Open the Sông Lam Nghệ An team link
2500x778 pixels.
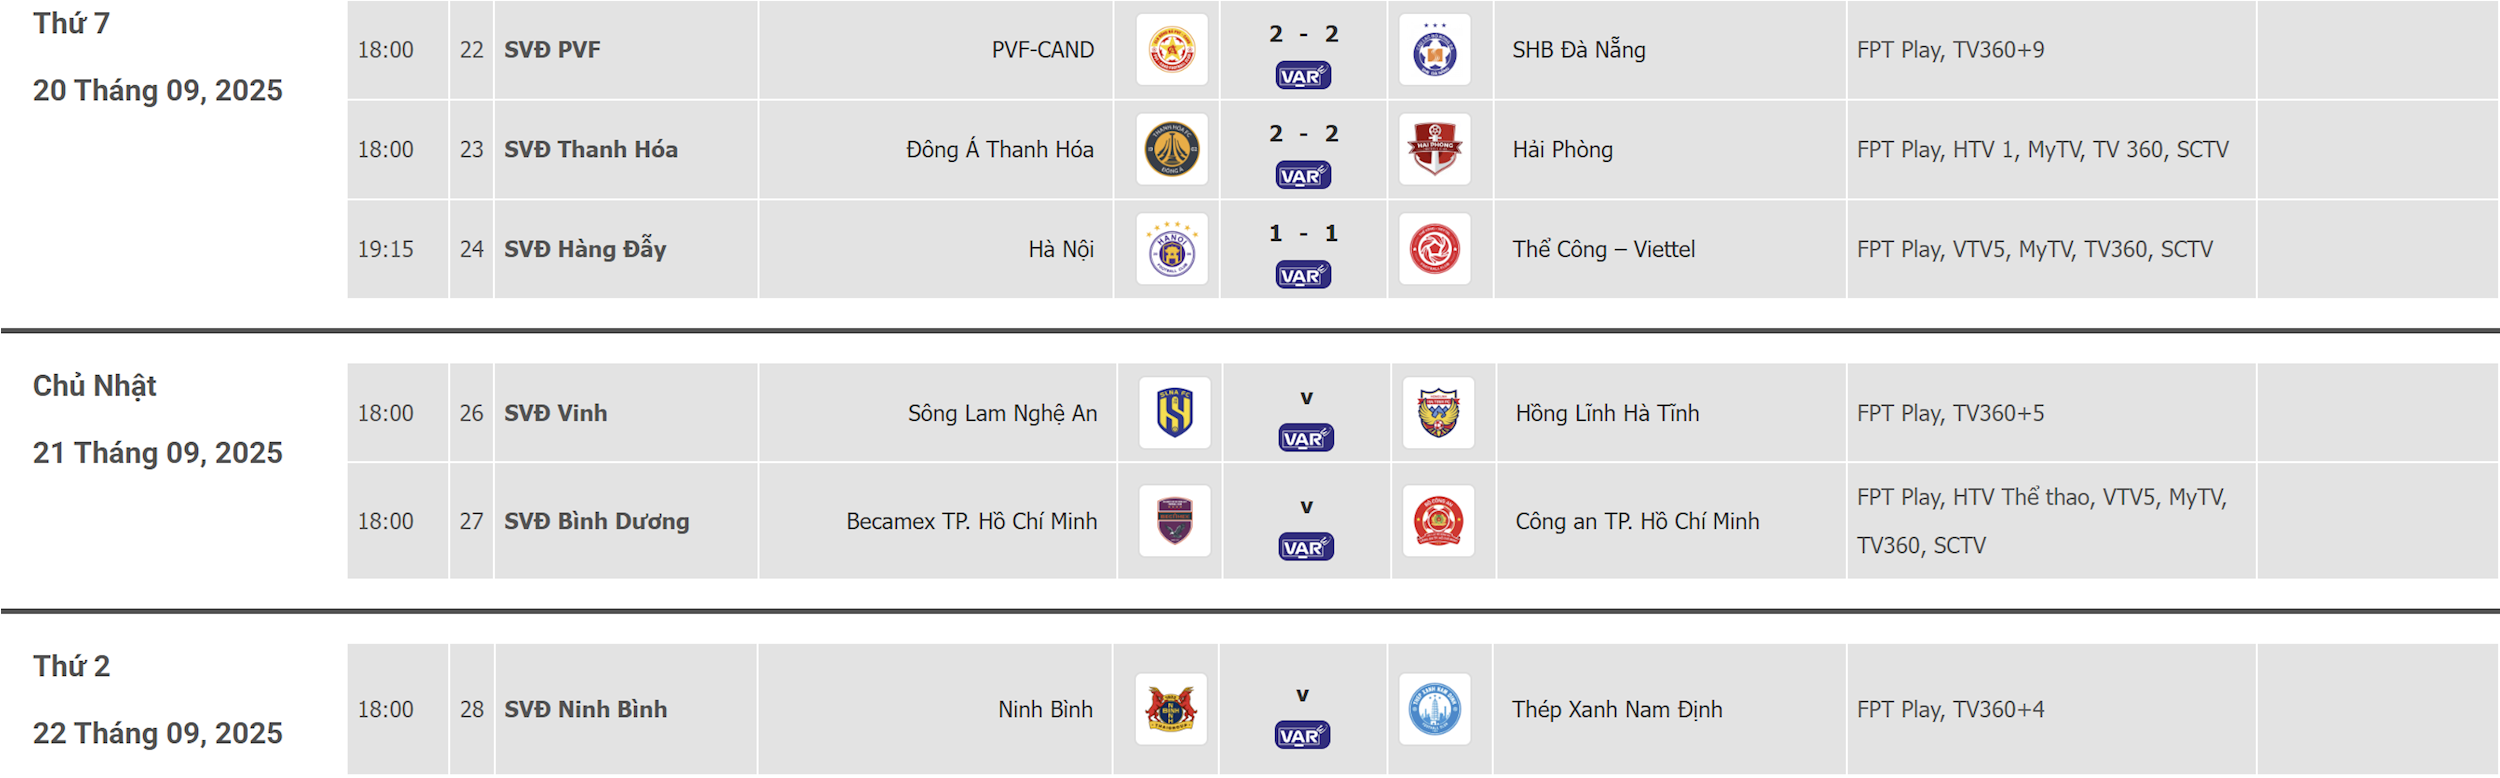click(1002, 413)
